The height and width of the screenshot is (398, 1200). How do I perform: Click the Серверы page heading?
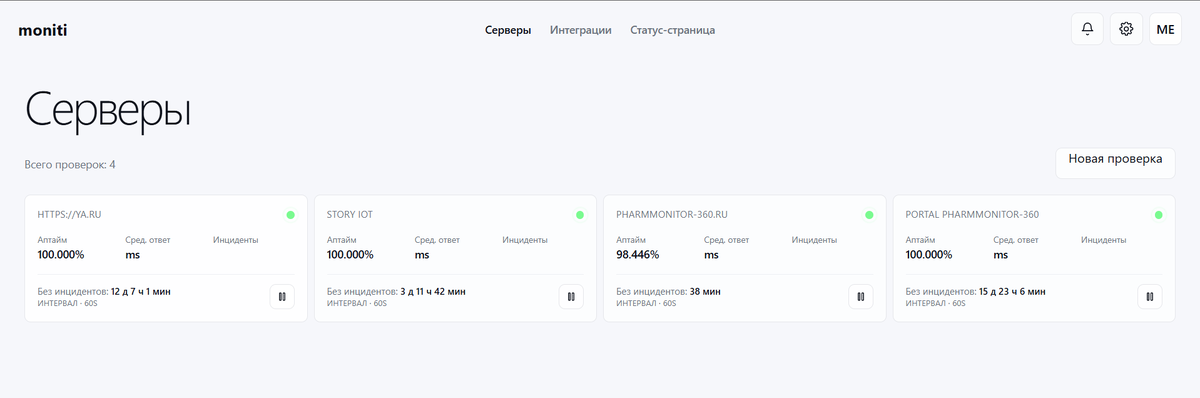108,109
